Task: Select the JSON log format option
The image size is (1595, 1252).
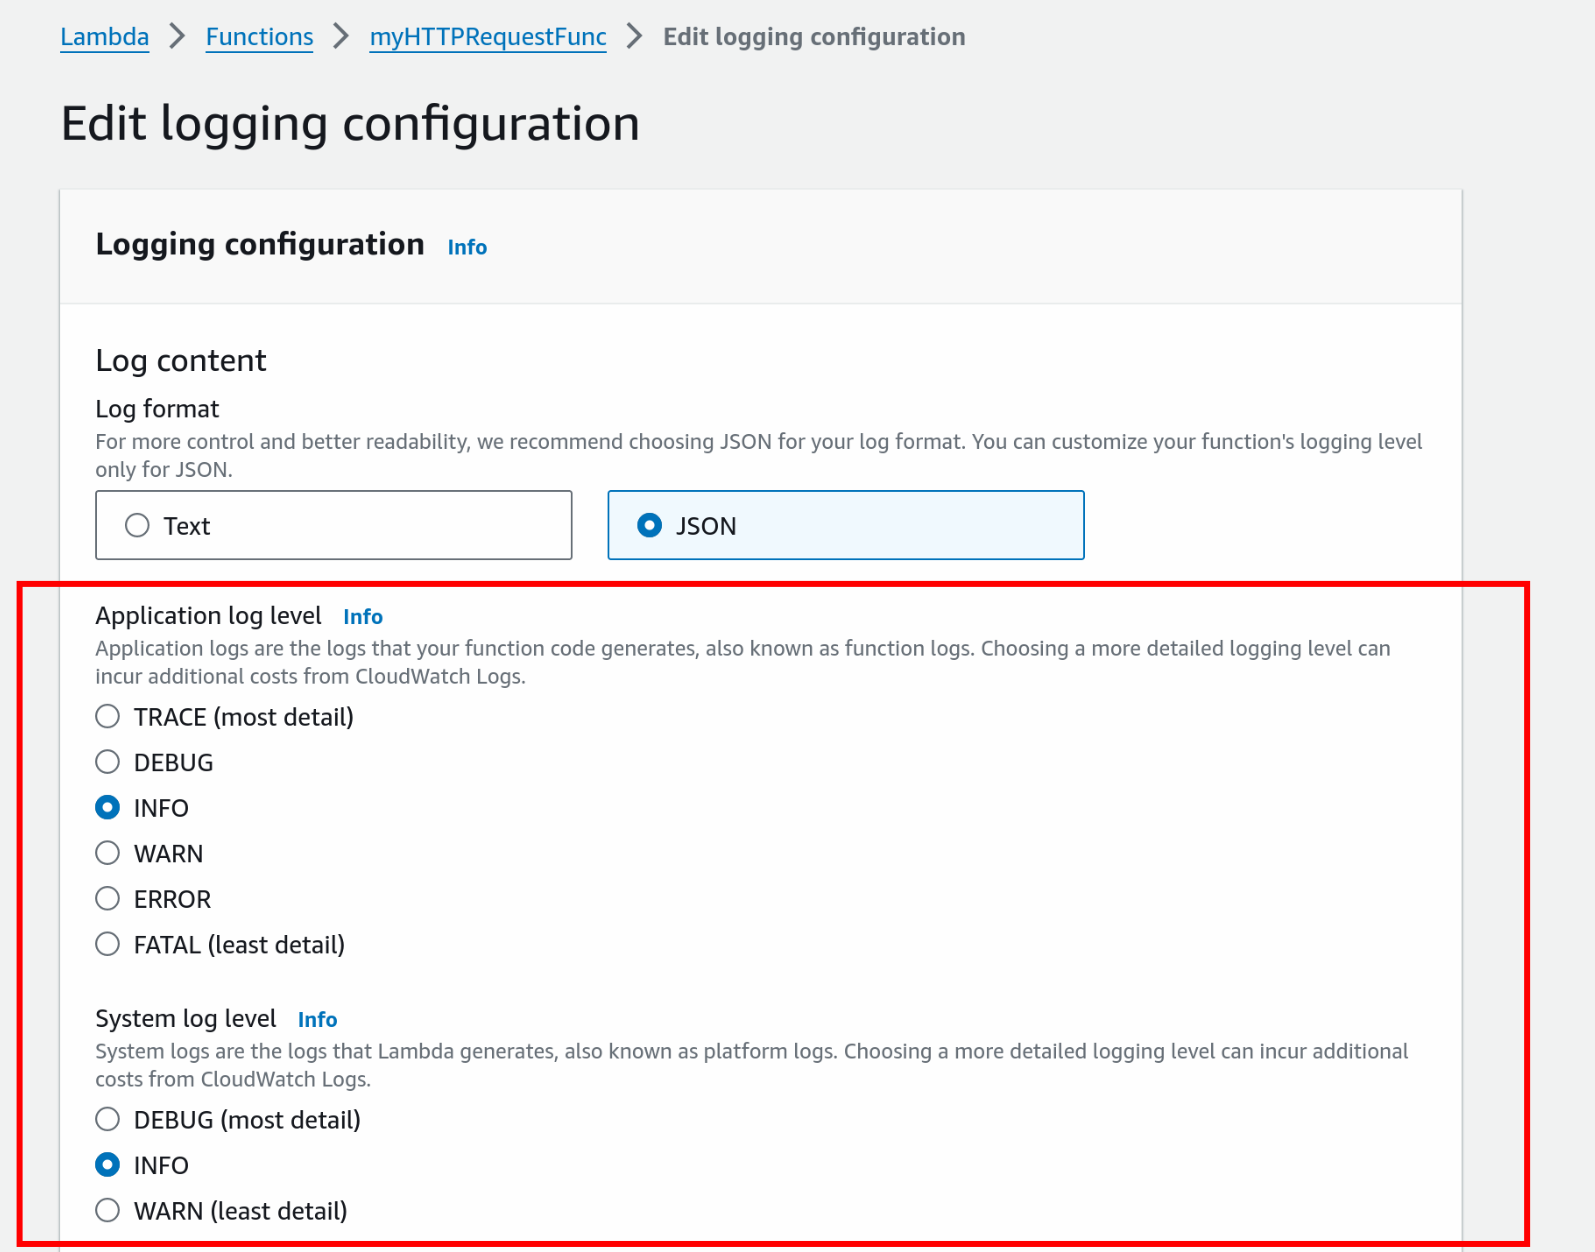Action: pos(650,525)
